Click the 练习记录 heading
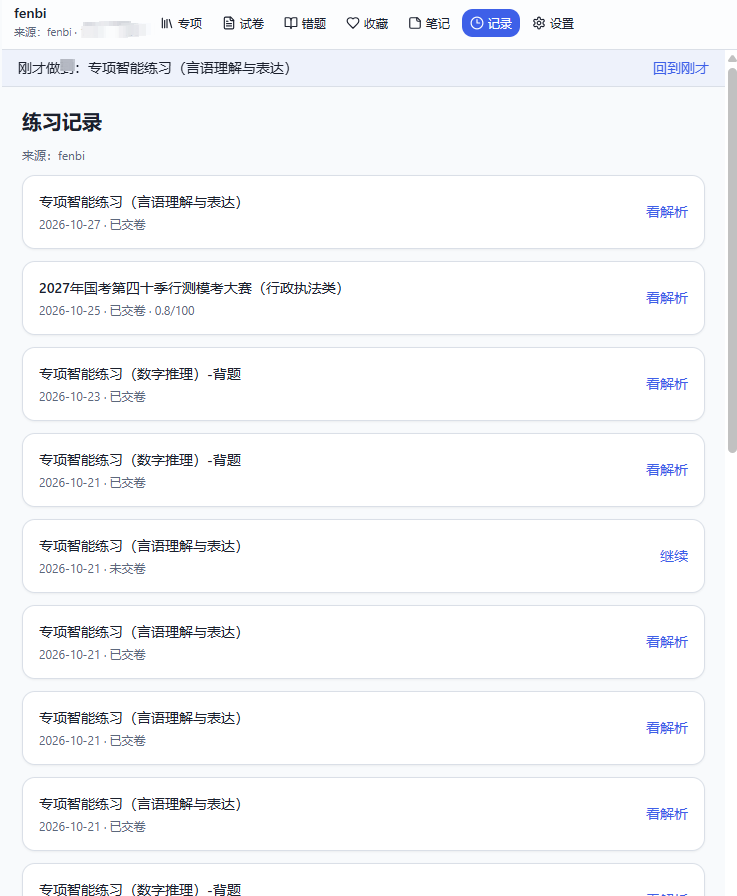Screen dimensions: 737x896 [62, 122]
